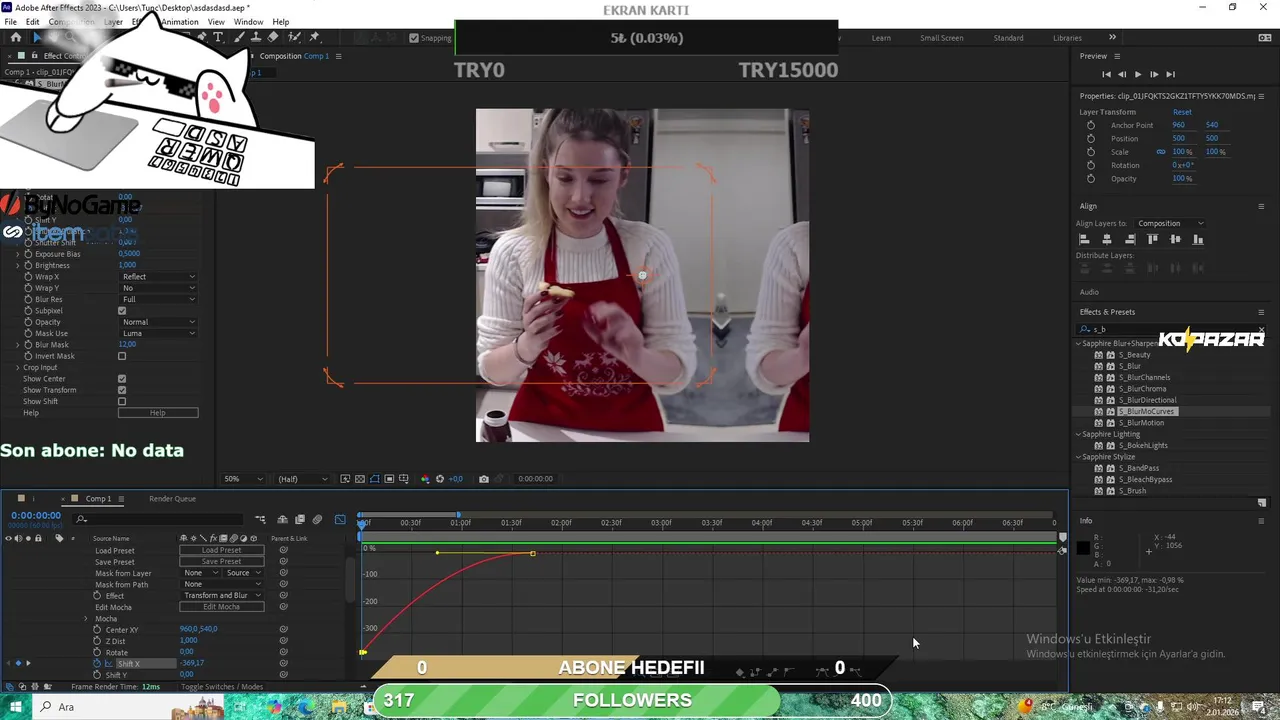This screenshot has height=720, width=1280.
Task: Open Effects & Presets panel menu
Action: (x=1261, y=312)
